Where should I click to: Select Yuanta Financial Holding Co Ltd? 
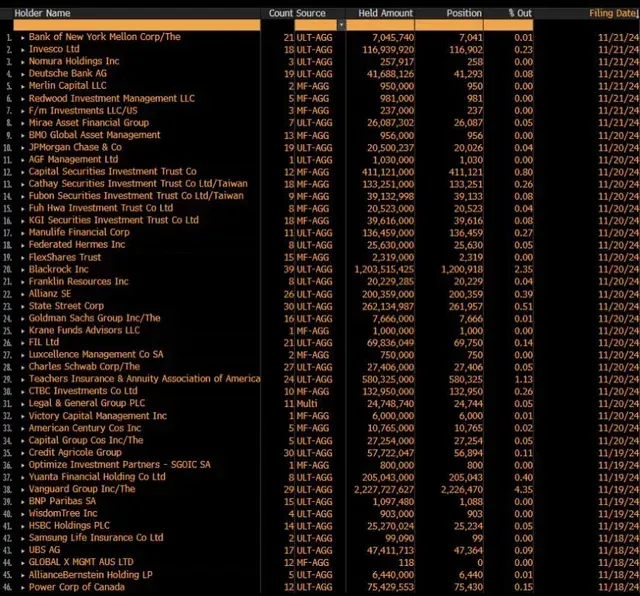click(x=97, y=477)
